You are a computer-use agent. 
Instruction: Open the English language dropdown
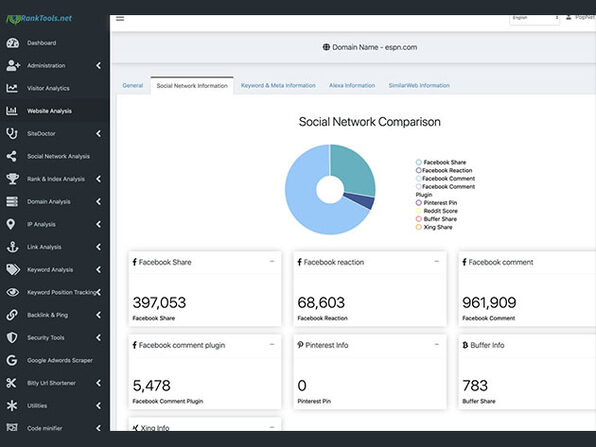(x=534, y=19)
